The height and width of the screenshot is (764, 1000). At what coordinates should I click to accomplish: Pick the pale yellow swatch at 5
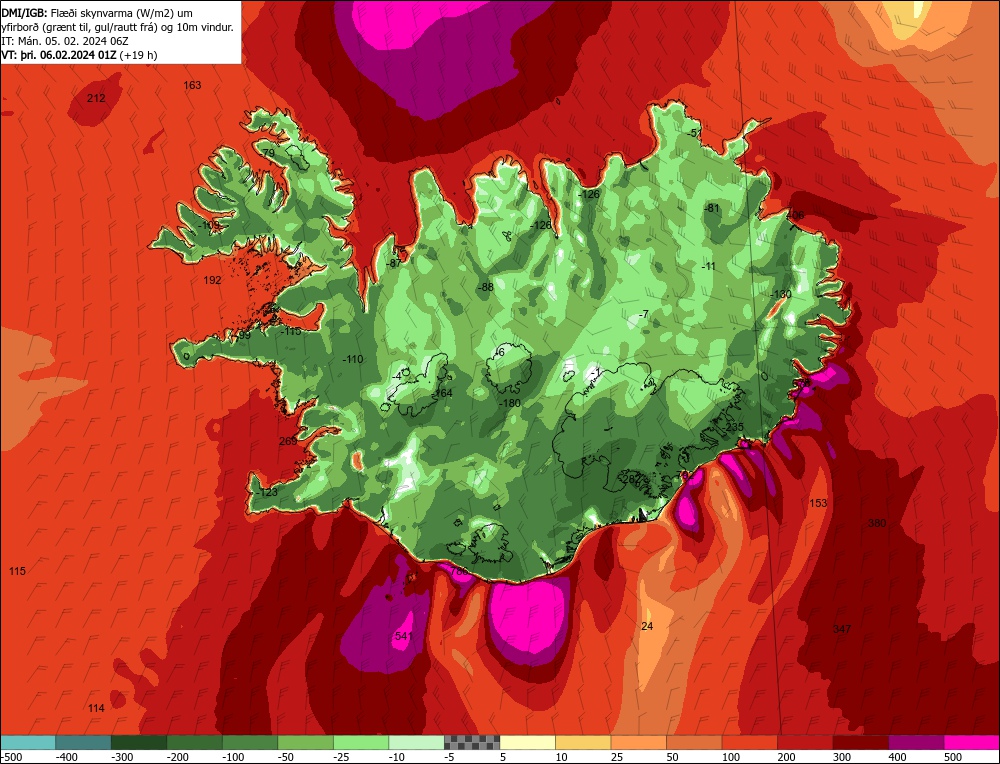[527, 742]
